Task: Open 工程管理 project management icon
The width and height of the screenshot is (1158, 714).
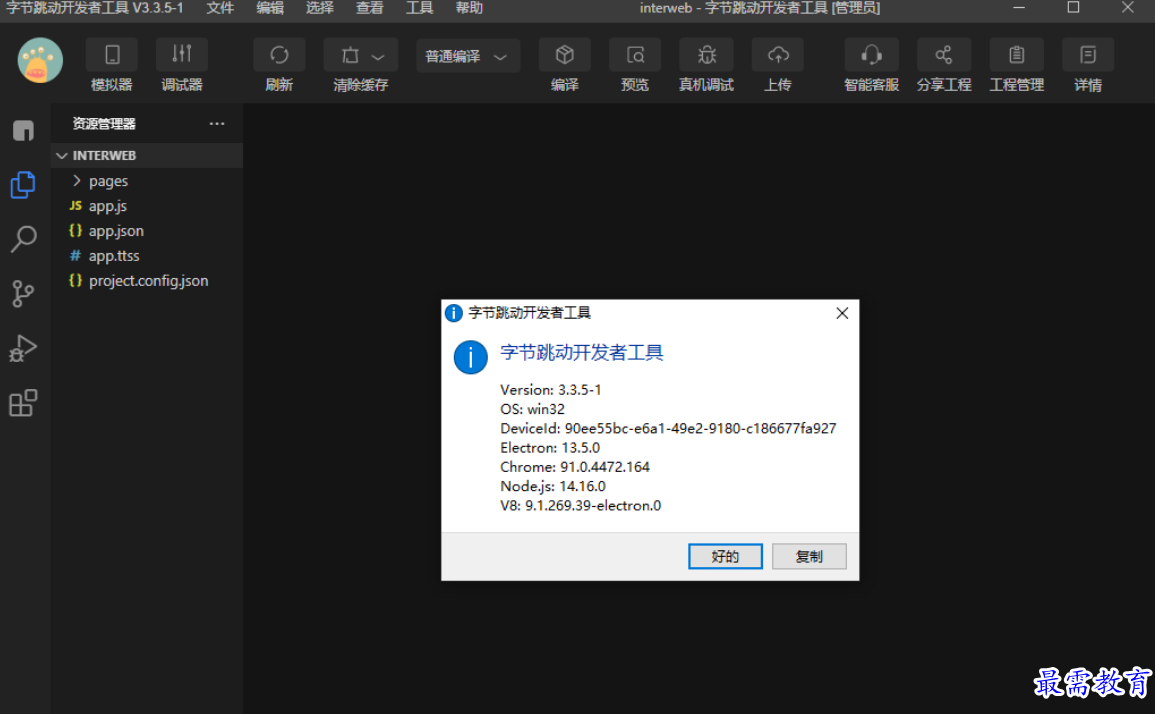Action: click(x=1016, y=55)
